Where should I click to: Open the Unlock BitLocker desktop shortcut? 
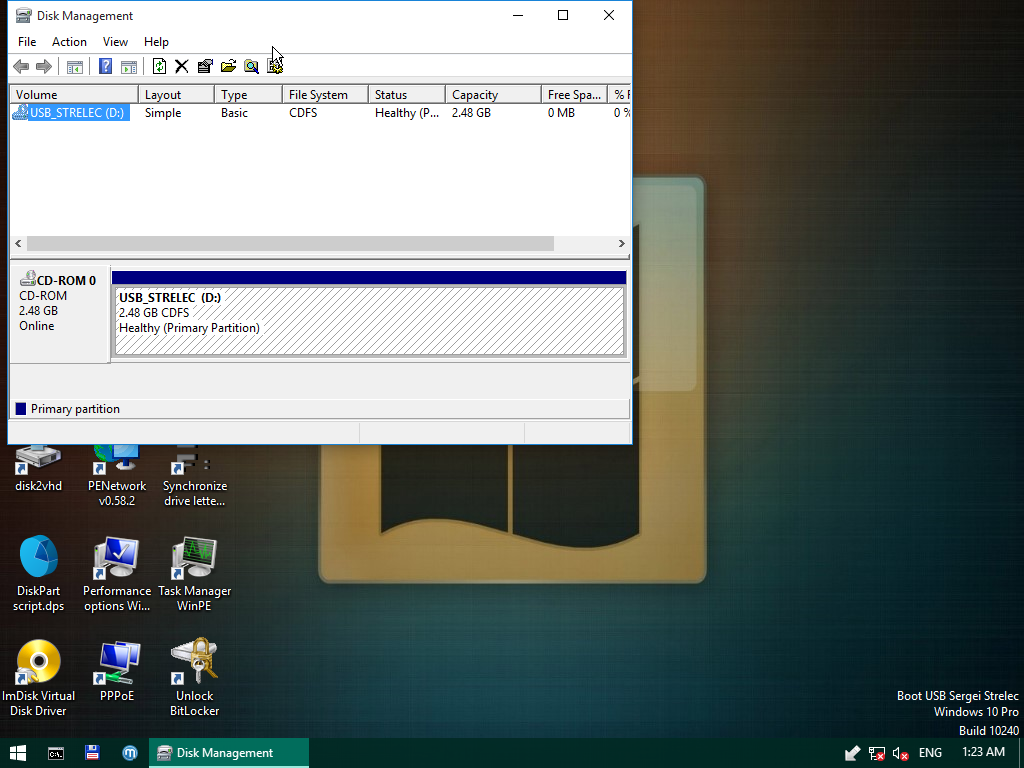[195, 678]
